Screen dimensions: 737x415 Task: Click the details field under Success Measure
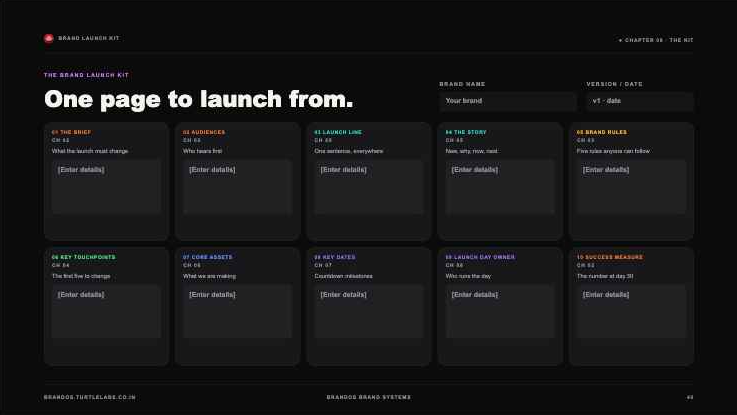coord(631,312)
